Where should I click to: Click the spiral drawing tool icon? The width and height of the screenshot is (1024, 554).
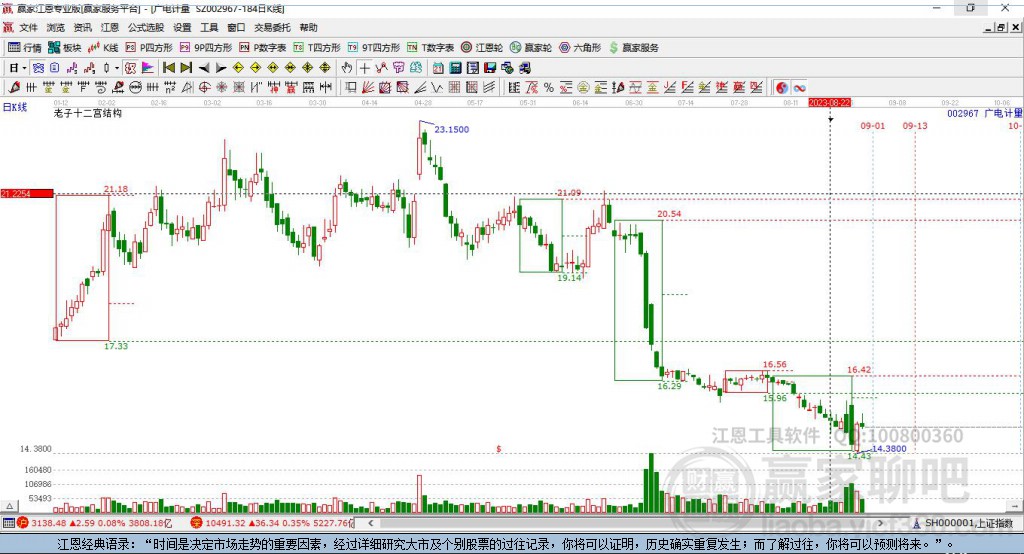point(101,88)
